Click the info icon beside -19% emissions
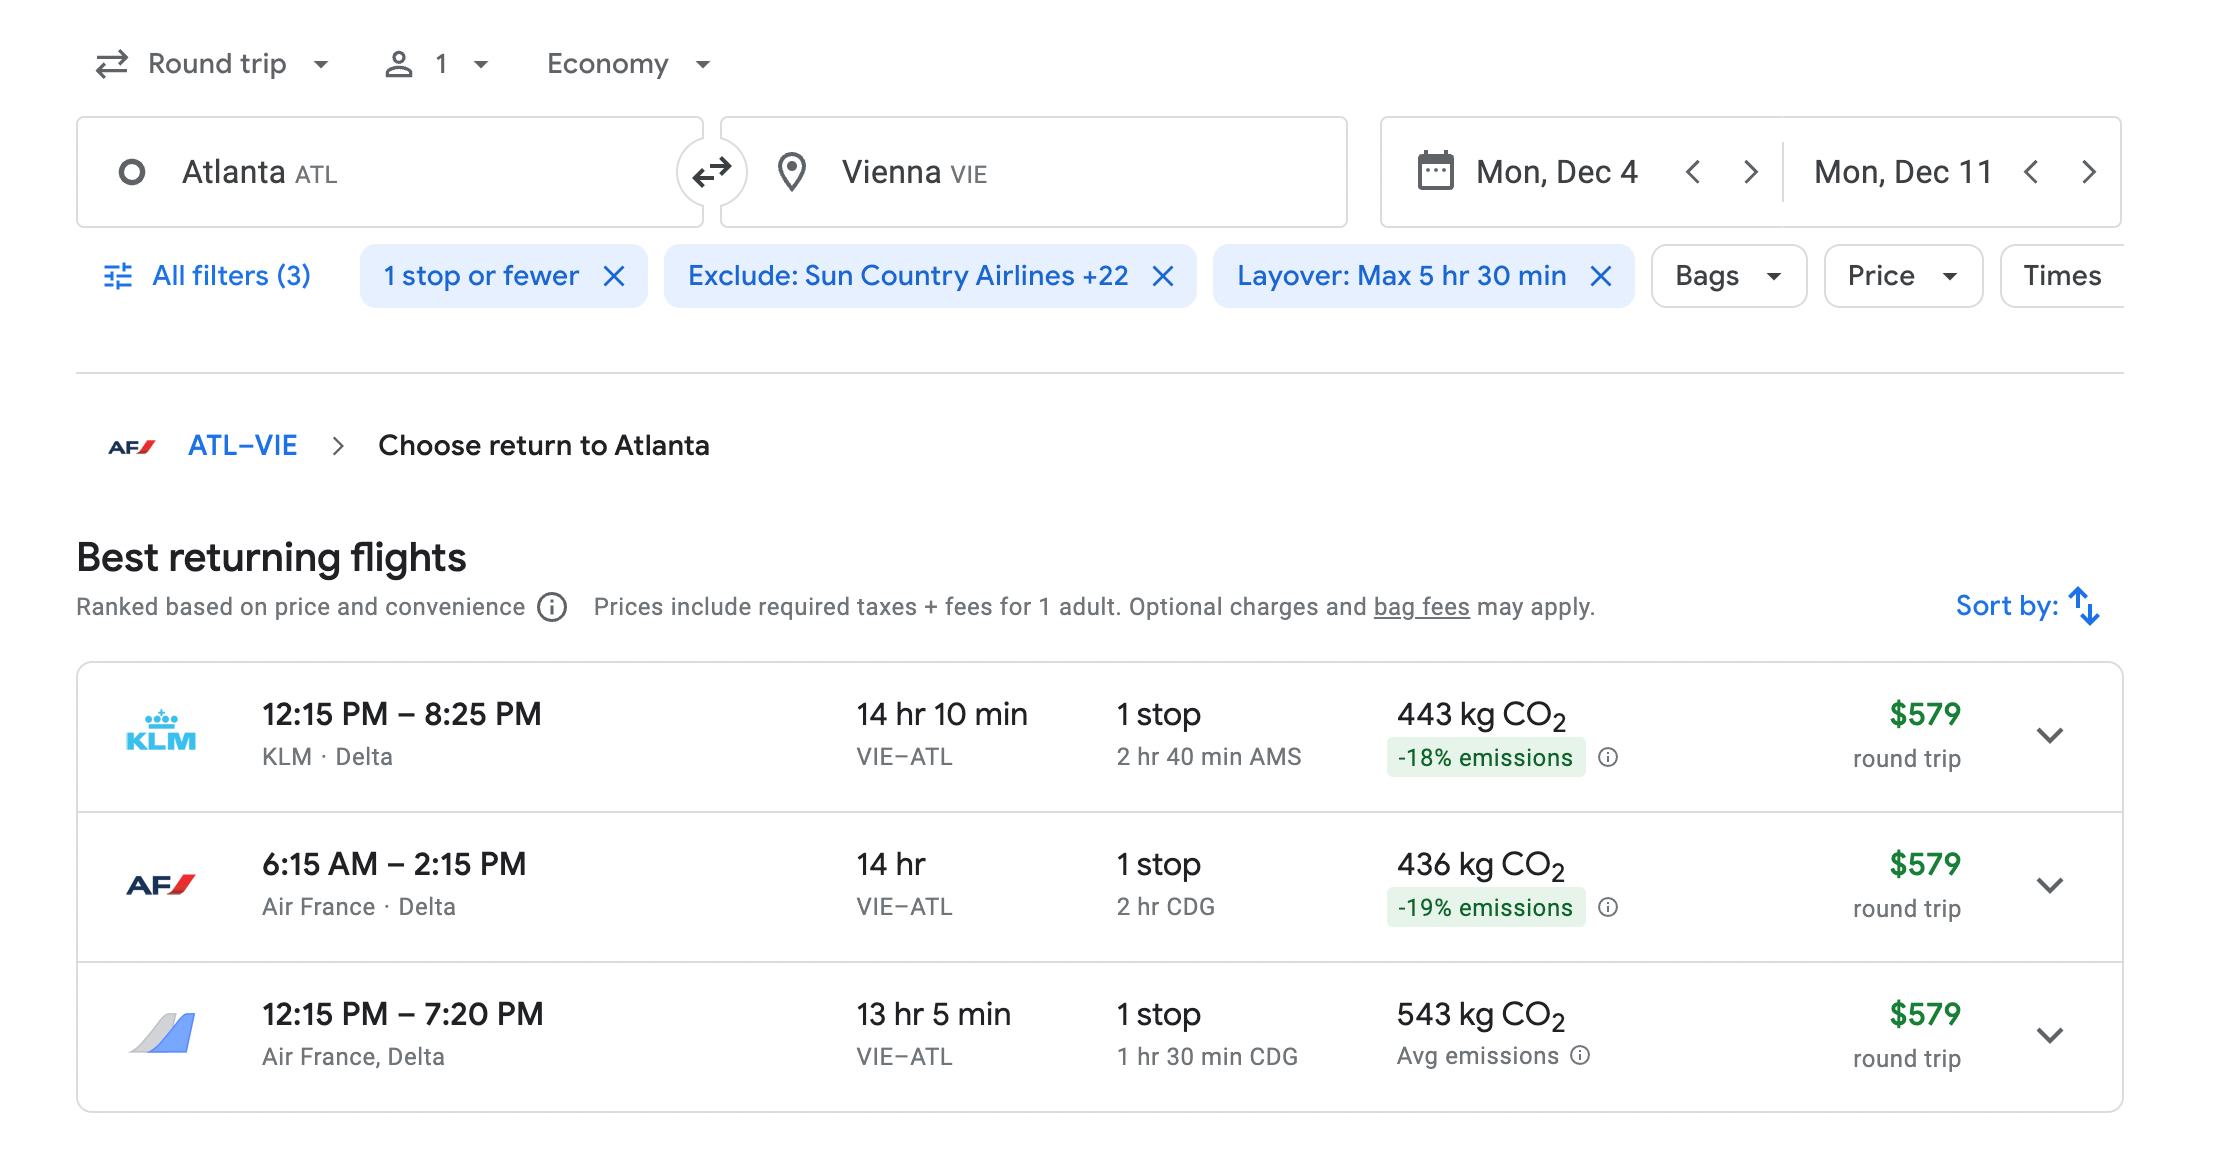The width and height of the screenshot is (2232, 1158). point(1608,907)
